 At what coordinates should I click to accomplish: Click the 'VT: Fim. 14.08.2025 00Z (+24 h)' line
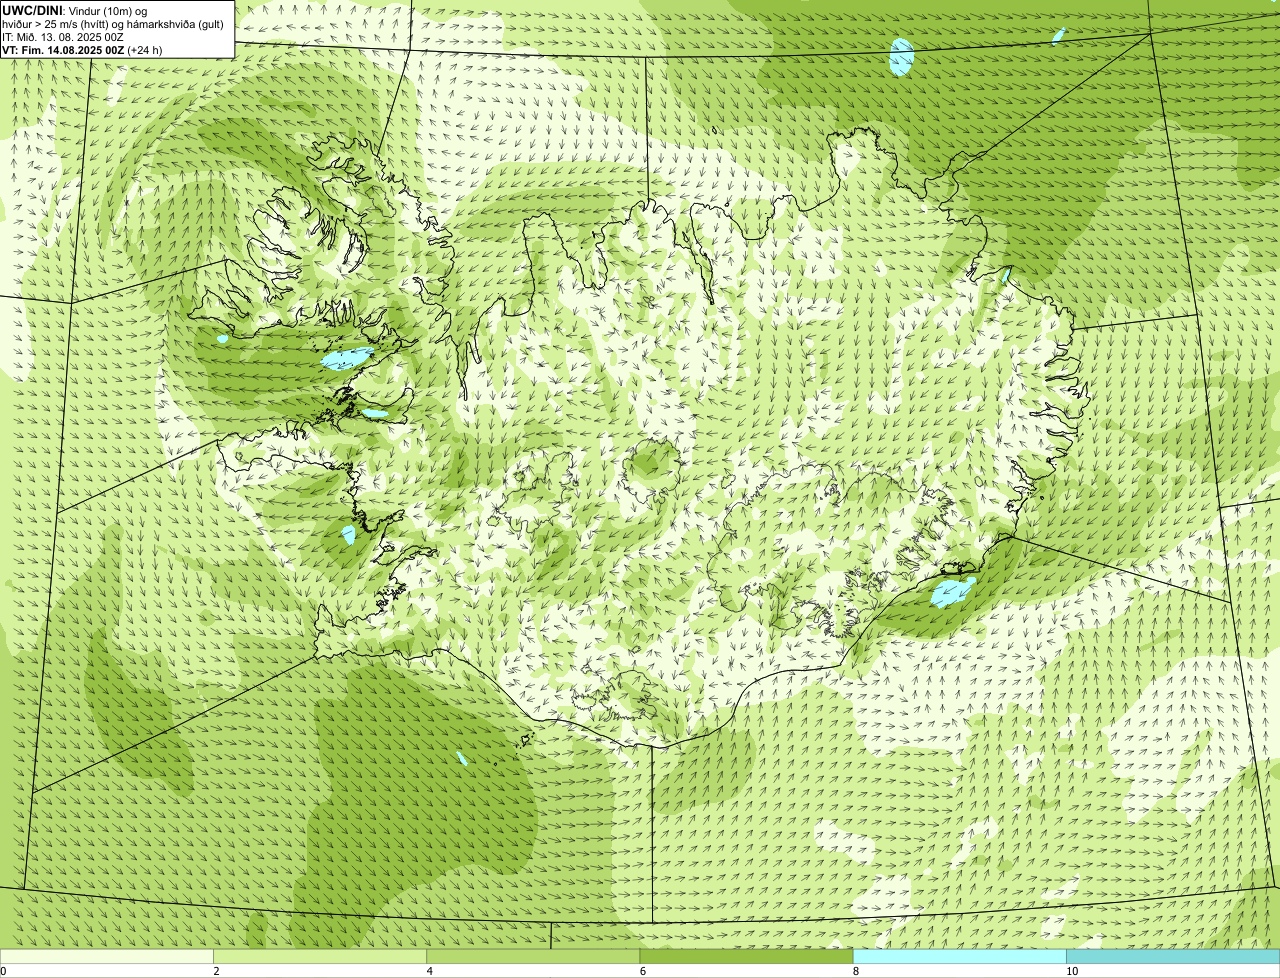(x=82, y=49)
